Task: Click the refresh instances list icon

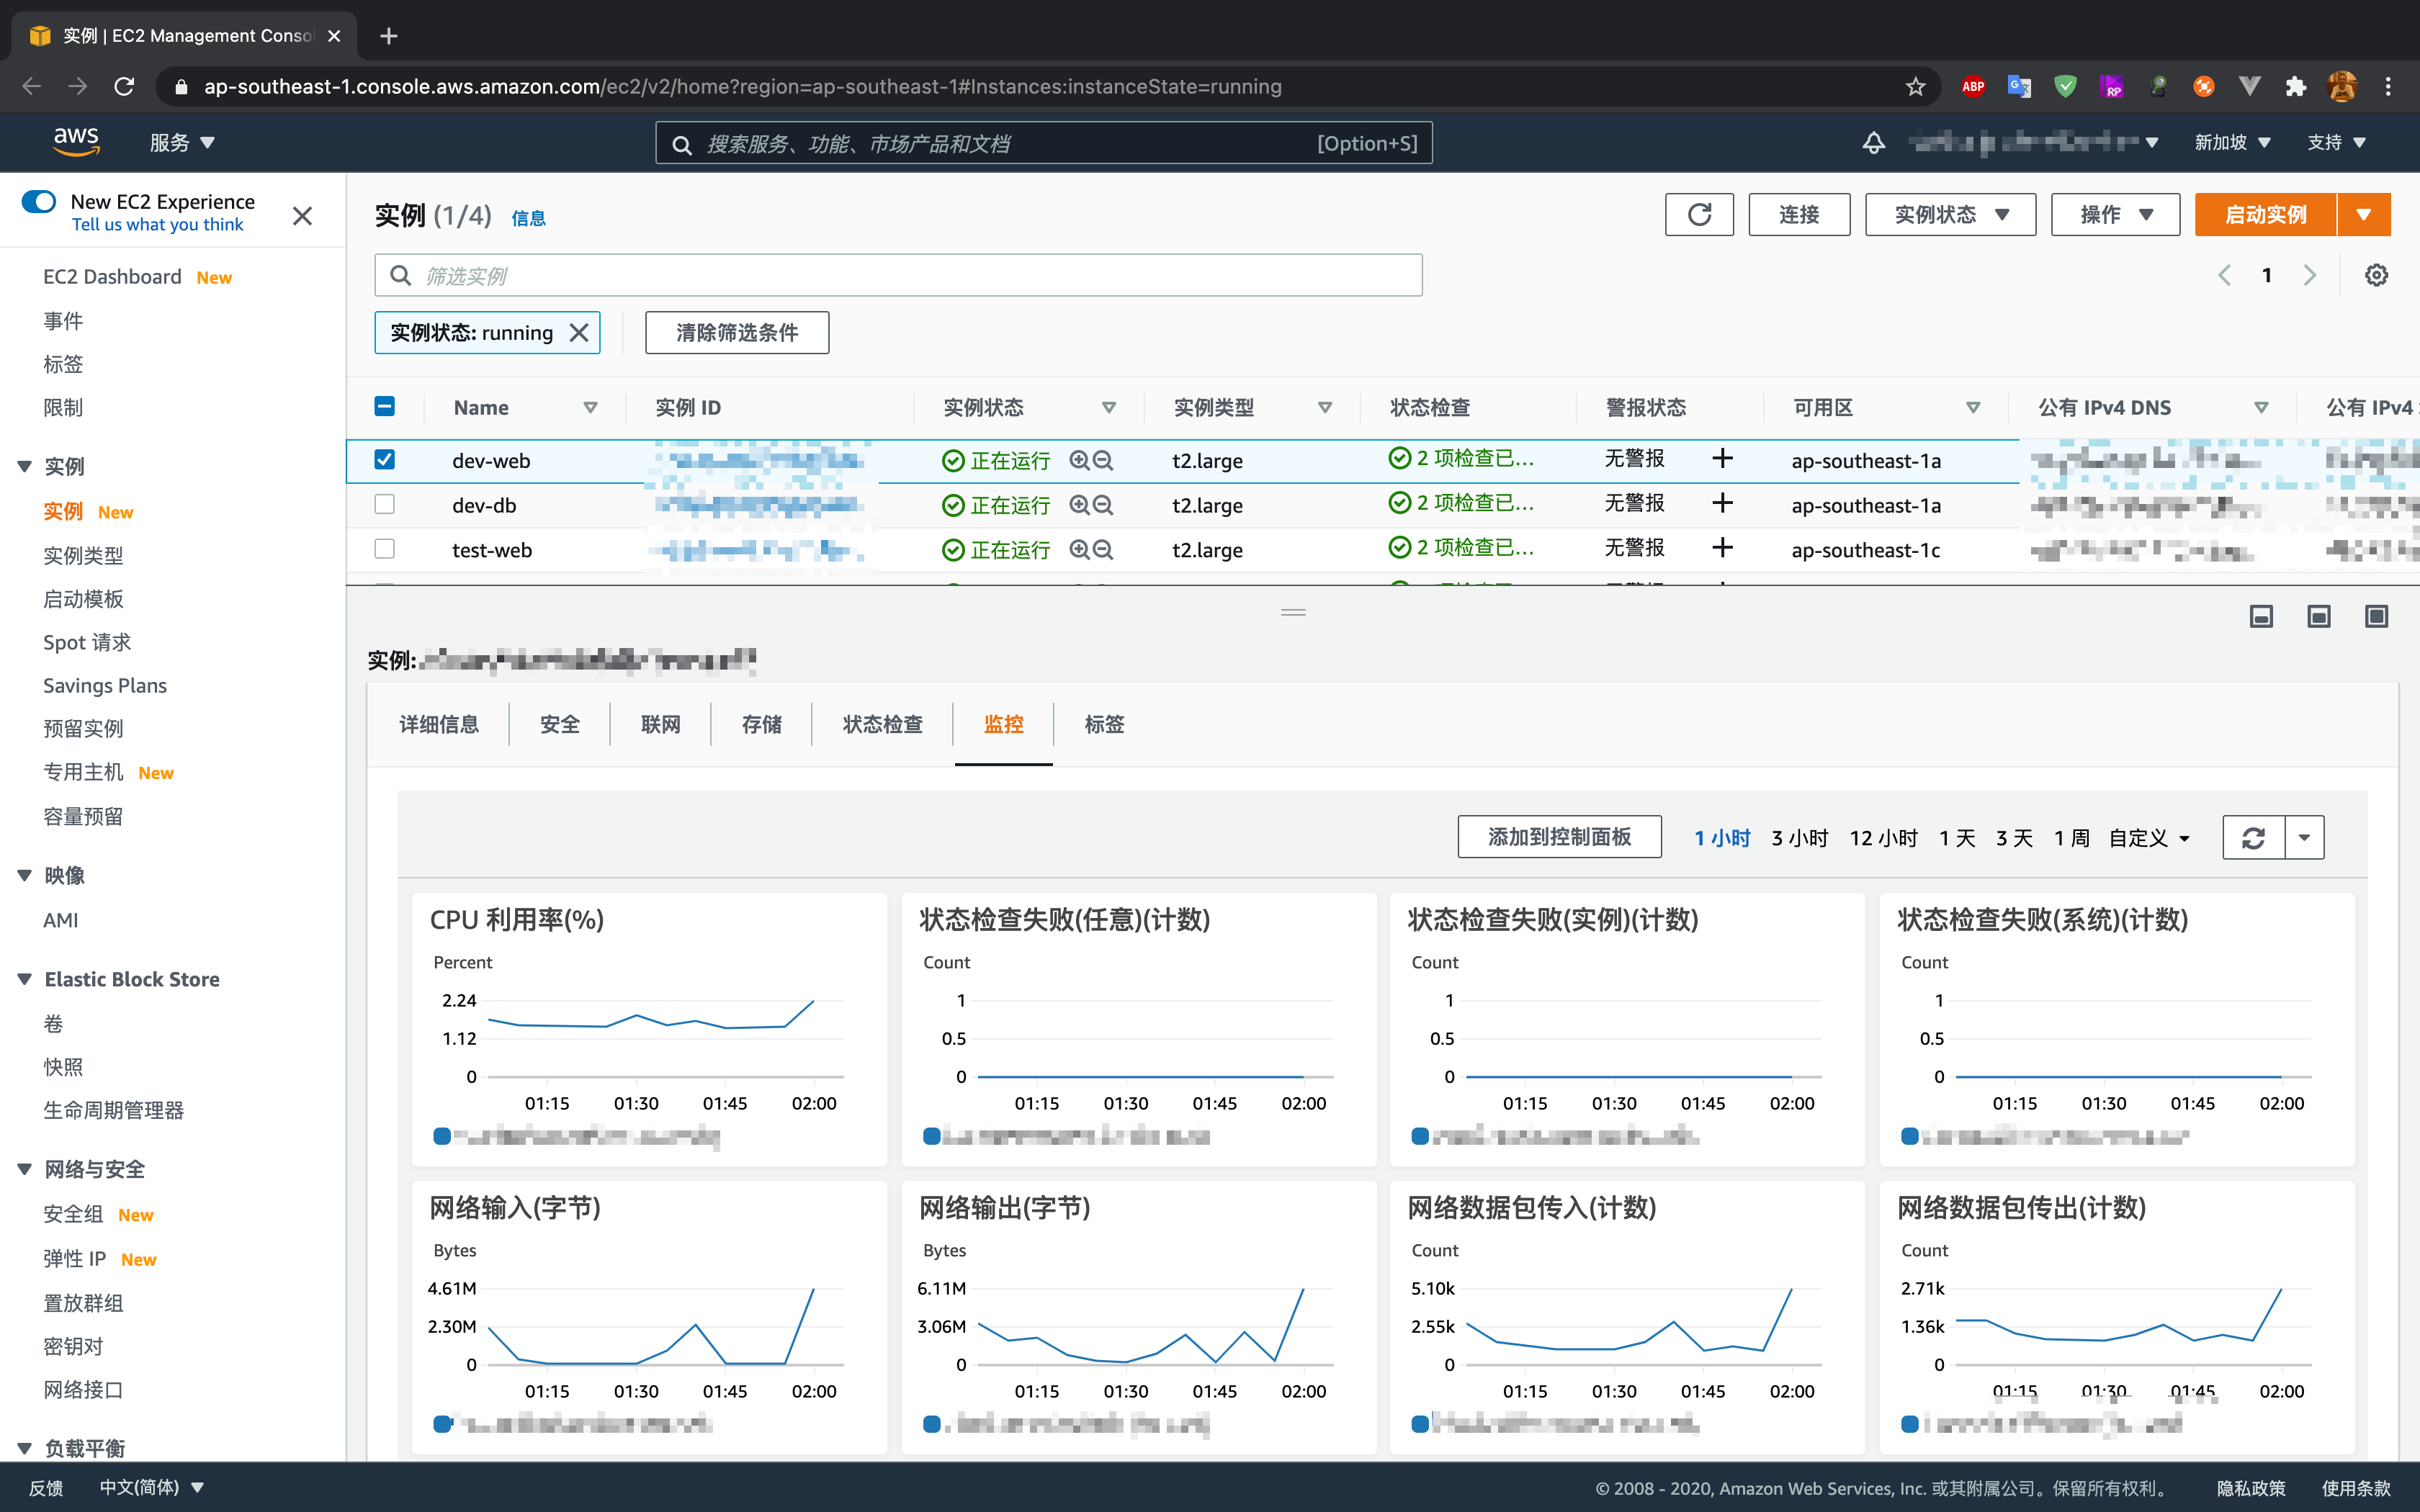Action: tap(1699, 214)
